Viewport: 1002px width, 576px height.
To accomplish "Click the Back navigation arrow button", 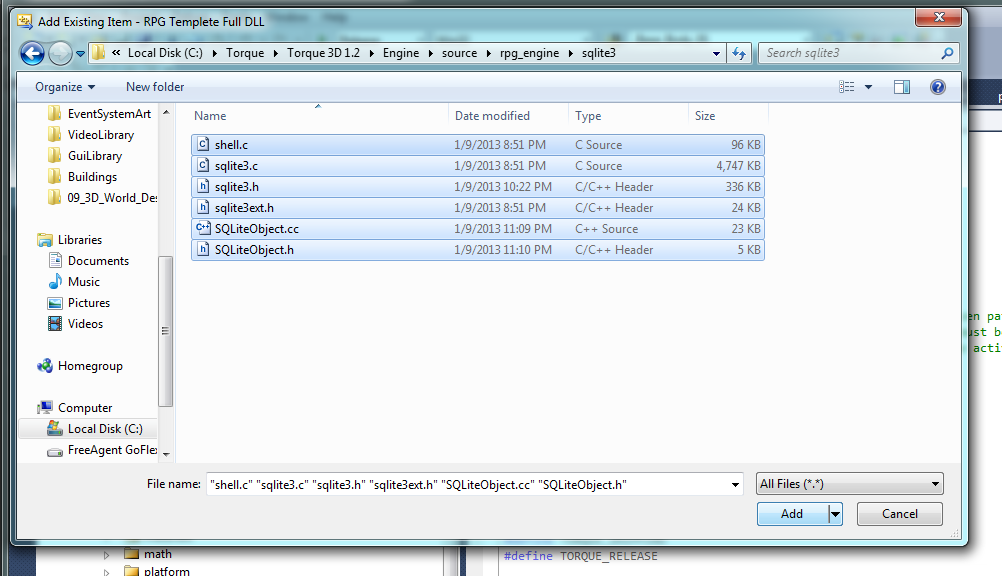I will point(32,54).
